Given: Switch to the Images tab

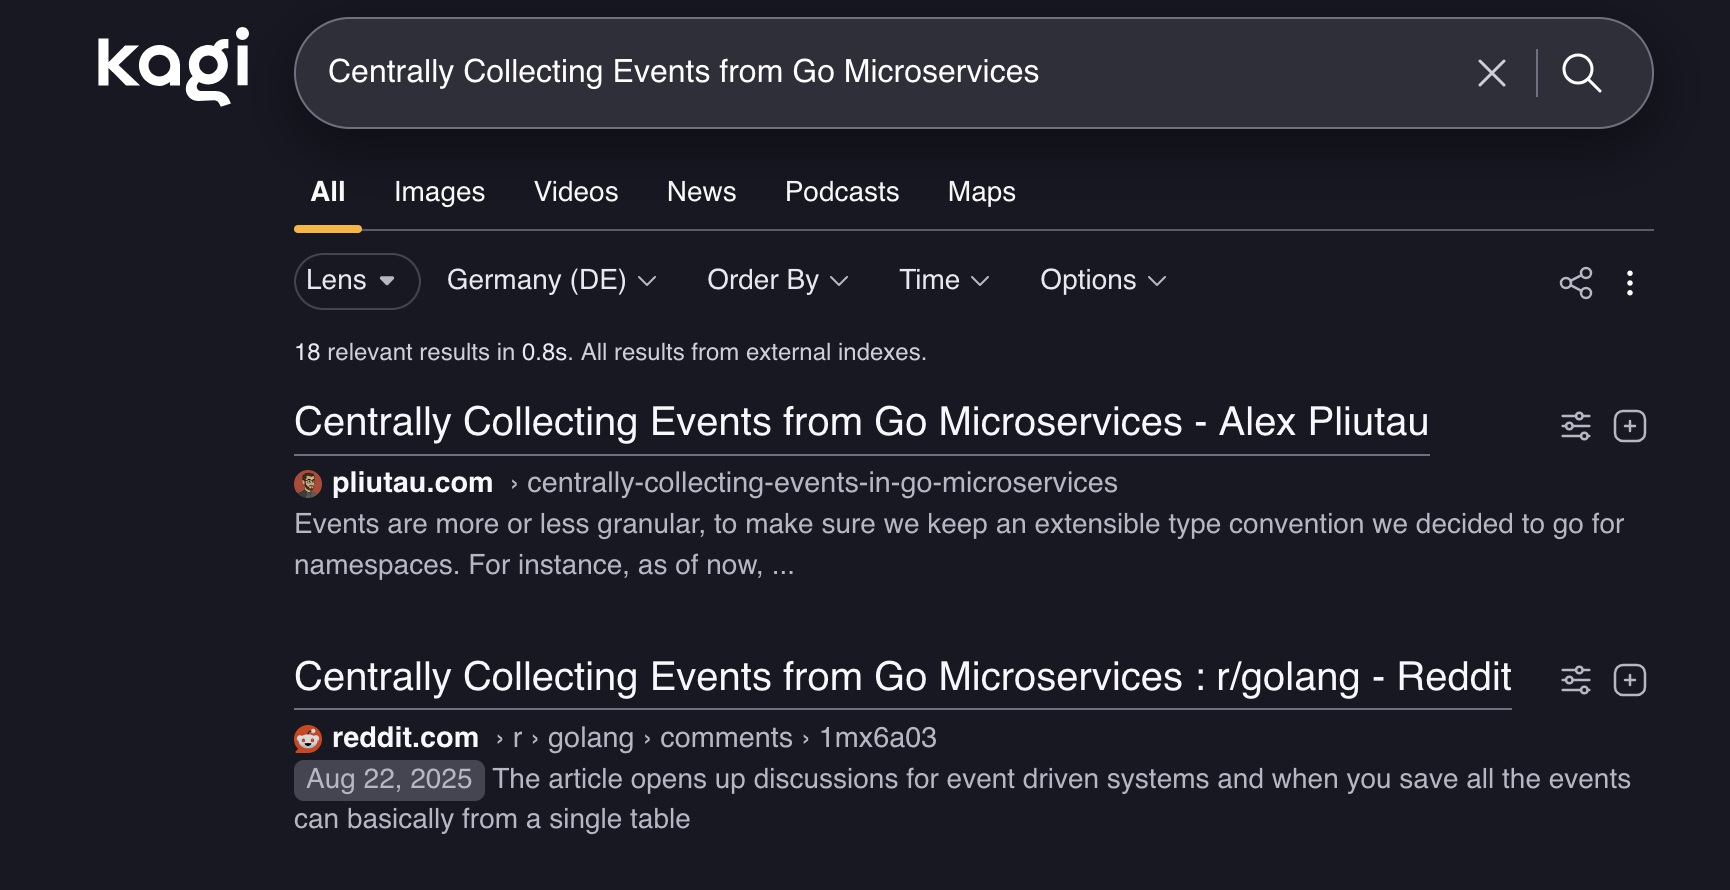Looking at the screenshot, I should [439, 192].
